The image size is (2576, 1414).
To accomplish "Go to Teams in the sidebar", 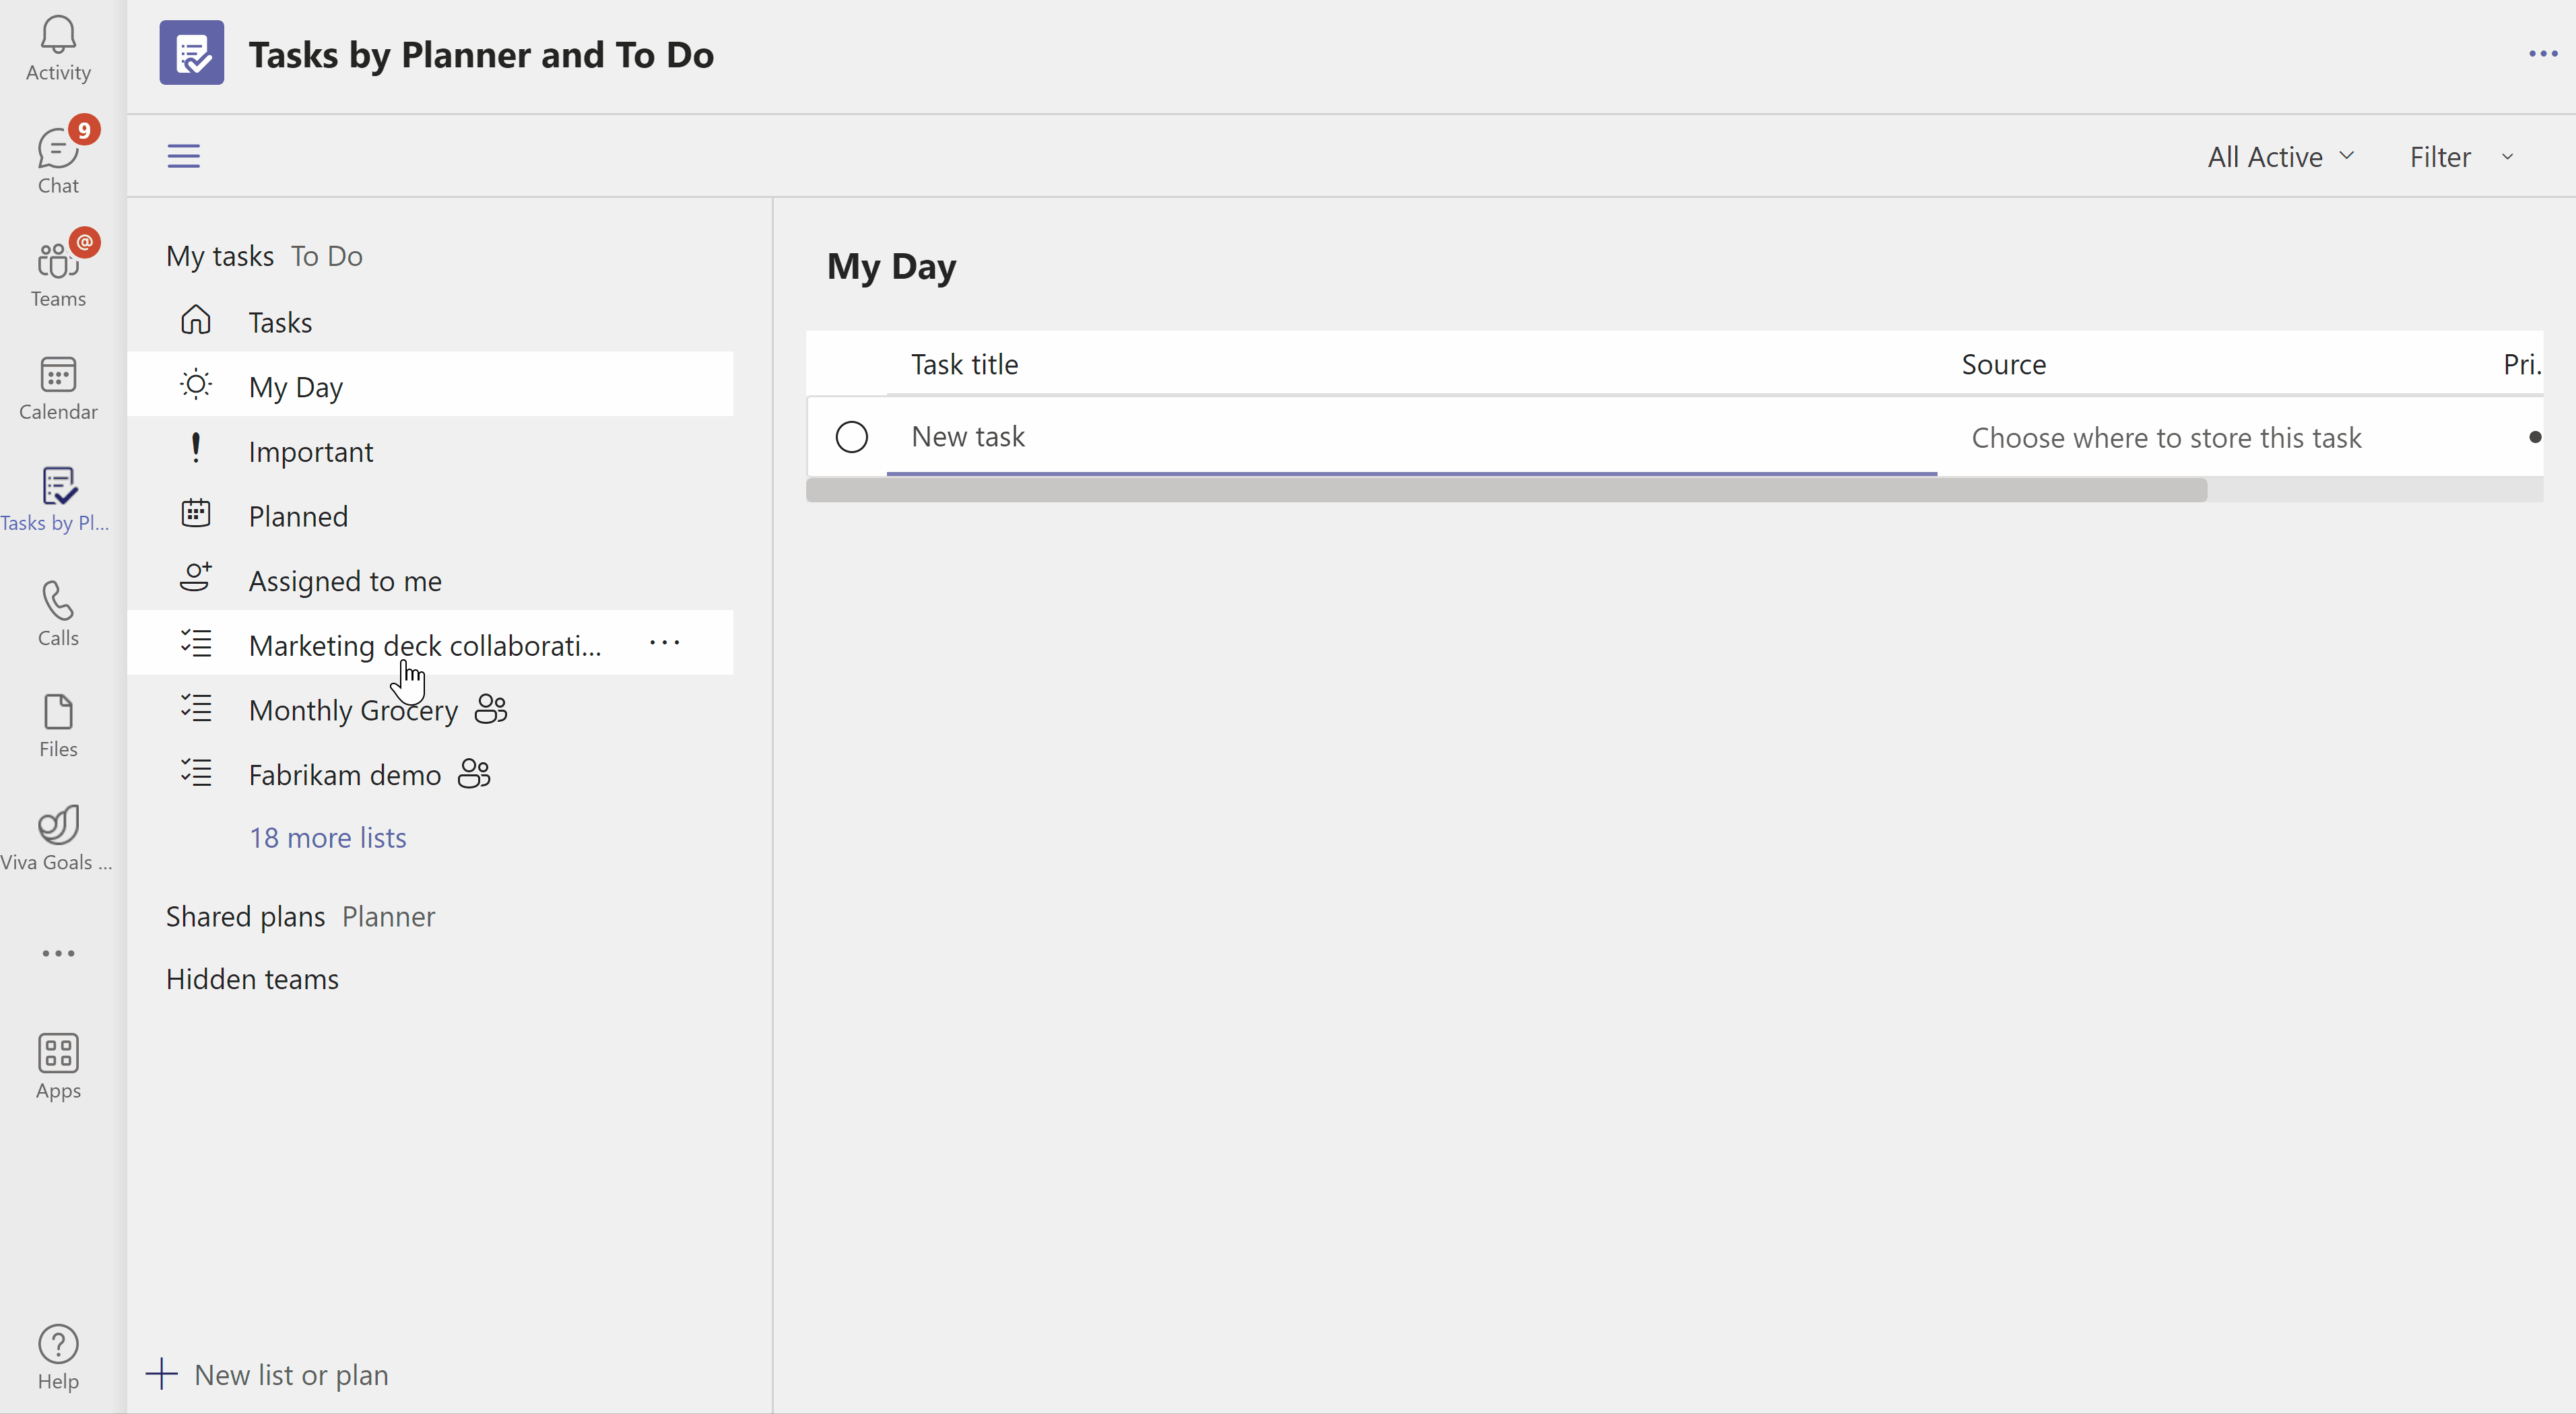I will (x=58, y=273).
